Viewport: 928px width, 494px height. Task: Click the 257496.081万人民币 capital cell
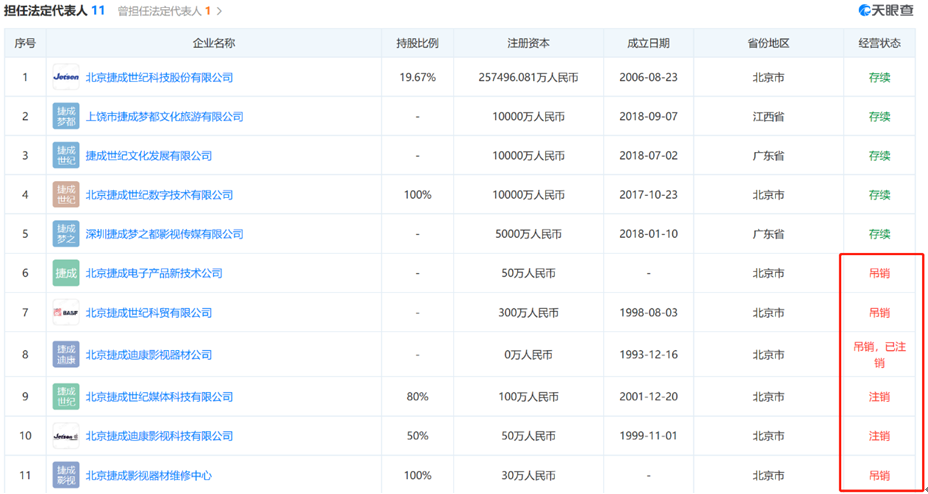coord(529,77)
